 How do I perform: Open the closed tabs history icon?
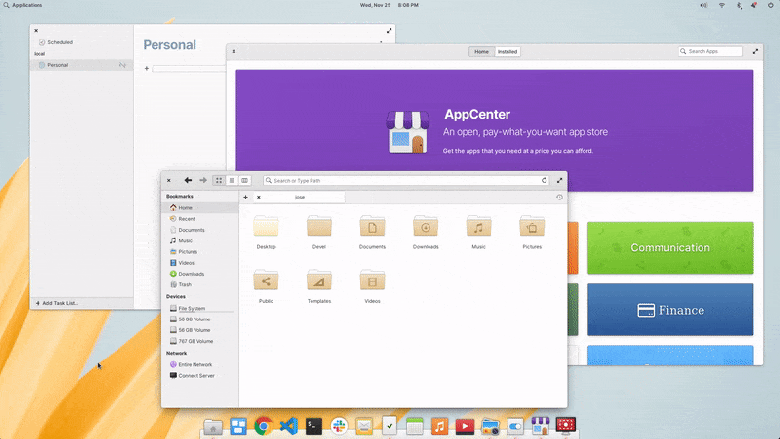point(559,197)
